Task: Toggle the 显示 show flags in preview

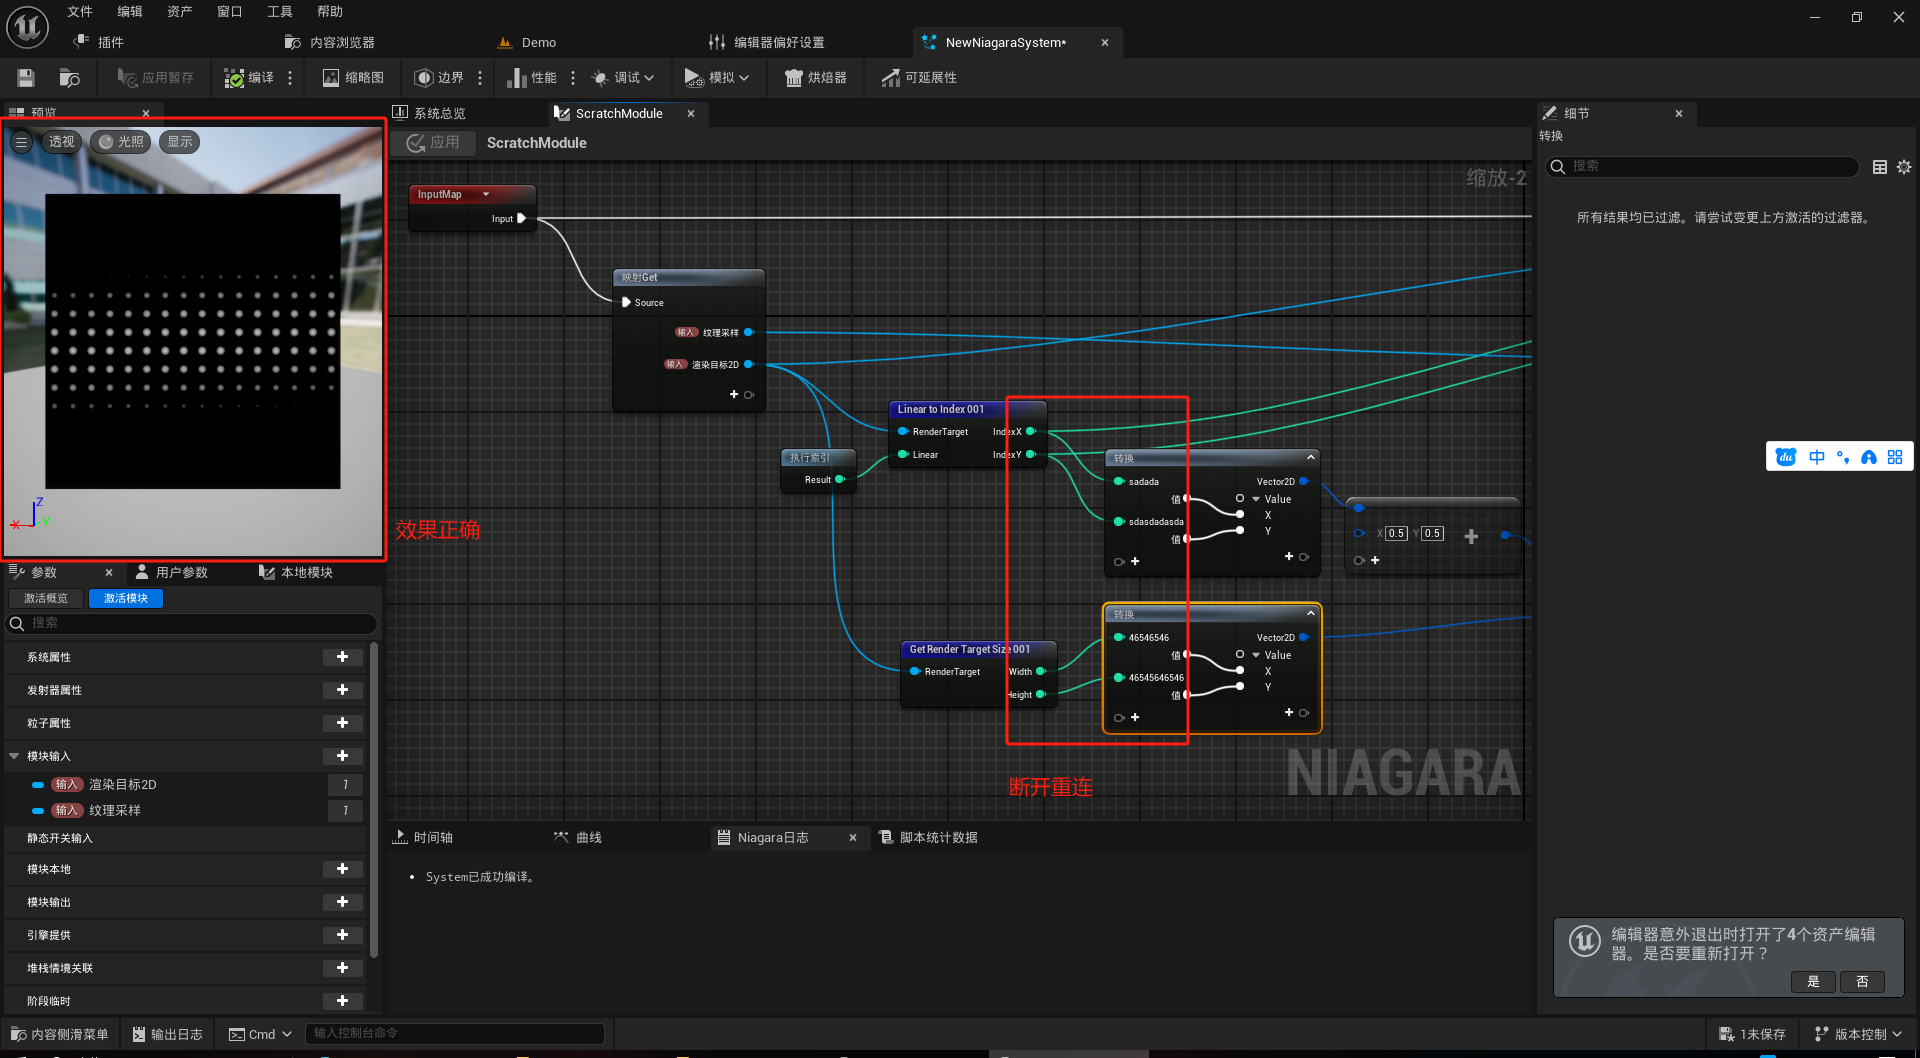Action: tap(178, 141)
